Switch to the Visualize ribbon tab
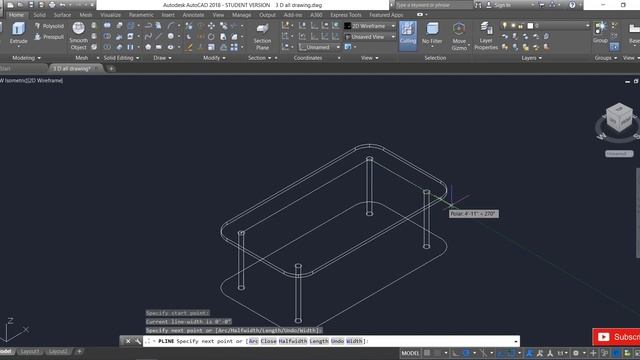Screen dimensions: 640x360 [111, 15]
